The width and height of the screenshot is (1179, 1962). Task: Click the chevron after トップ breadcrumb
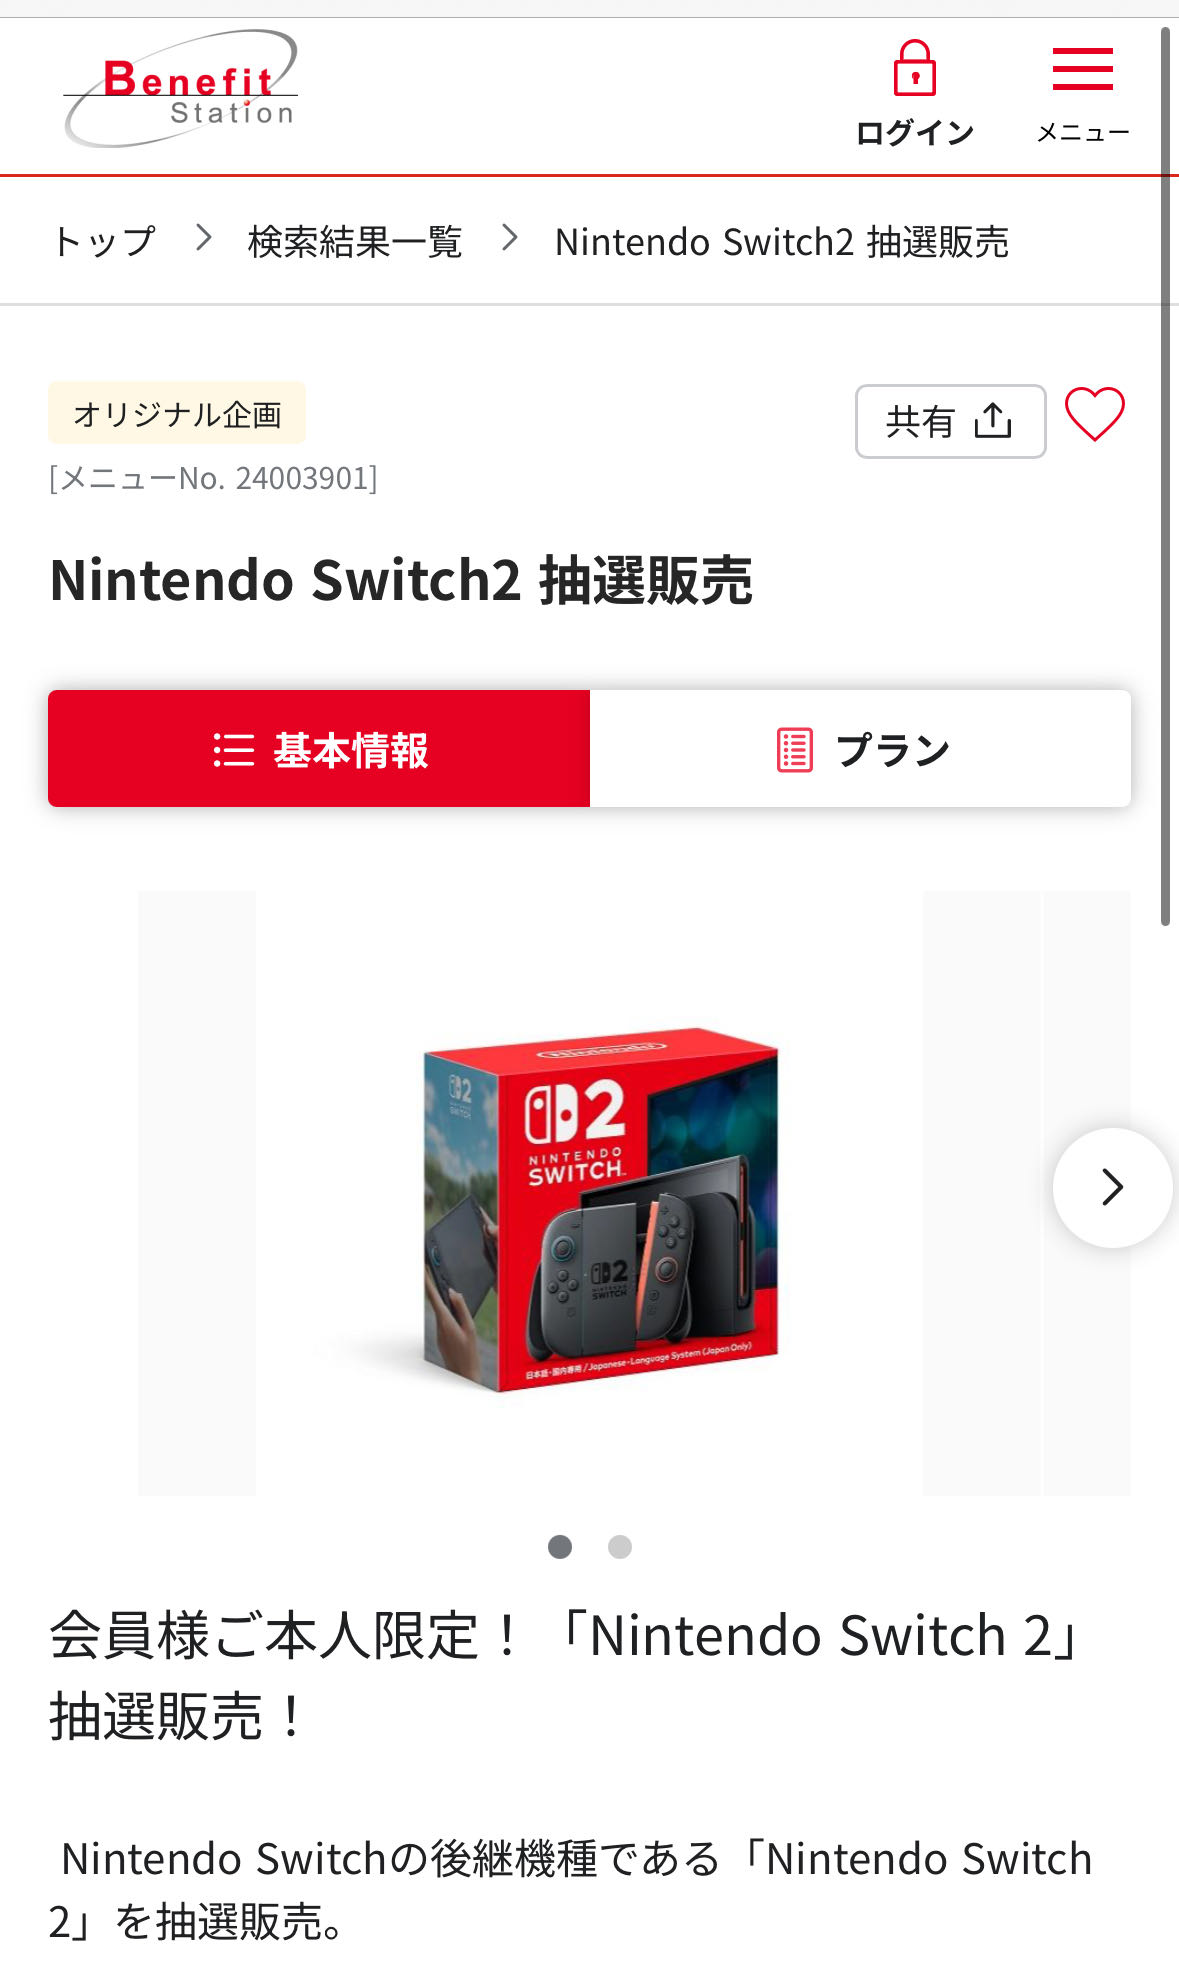[x=204, y=238]
